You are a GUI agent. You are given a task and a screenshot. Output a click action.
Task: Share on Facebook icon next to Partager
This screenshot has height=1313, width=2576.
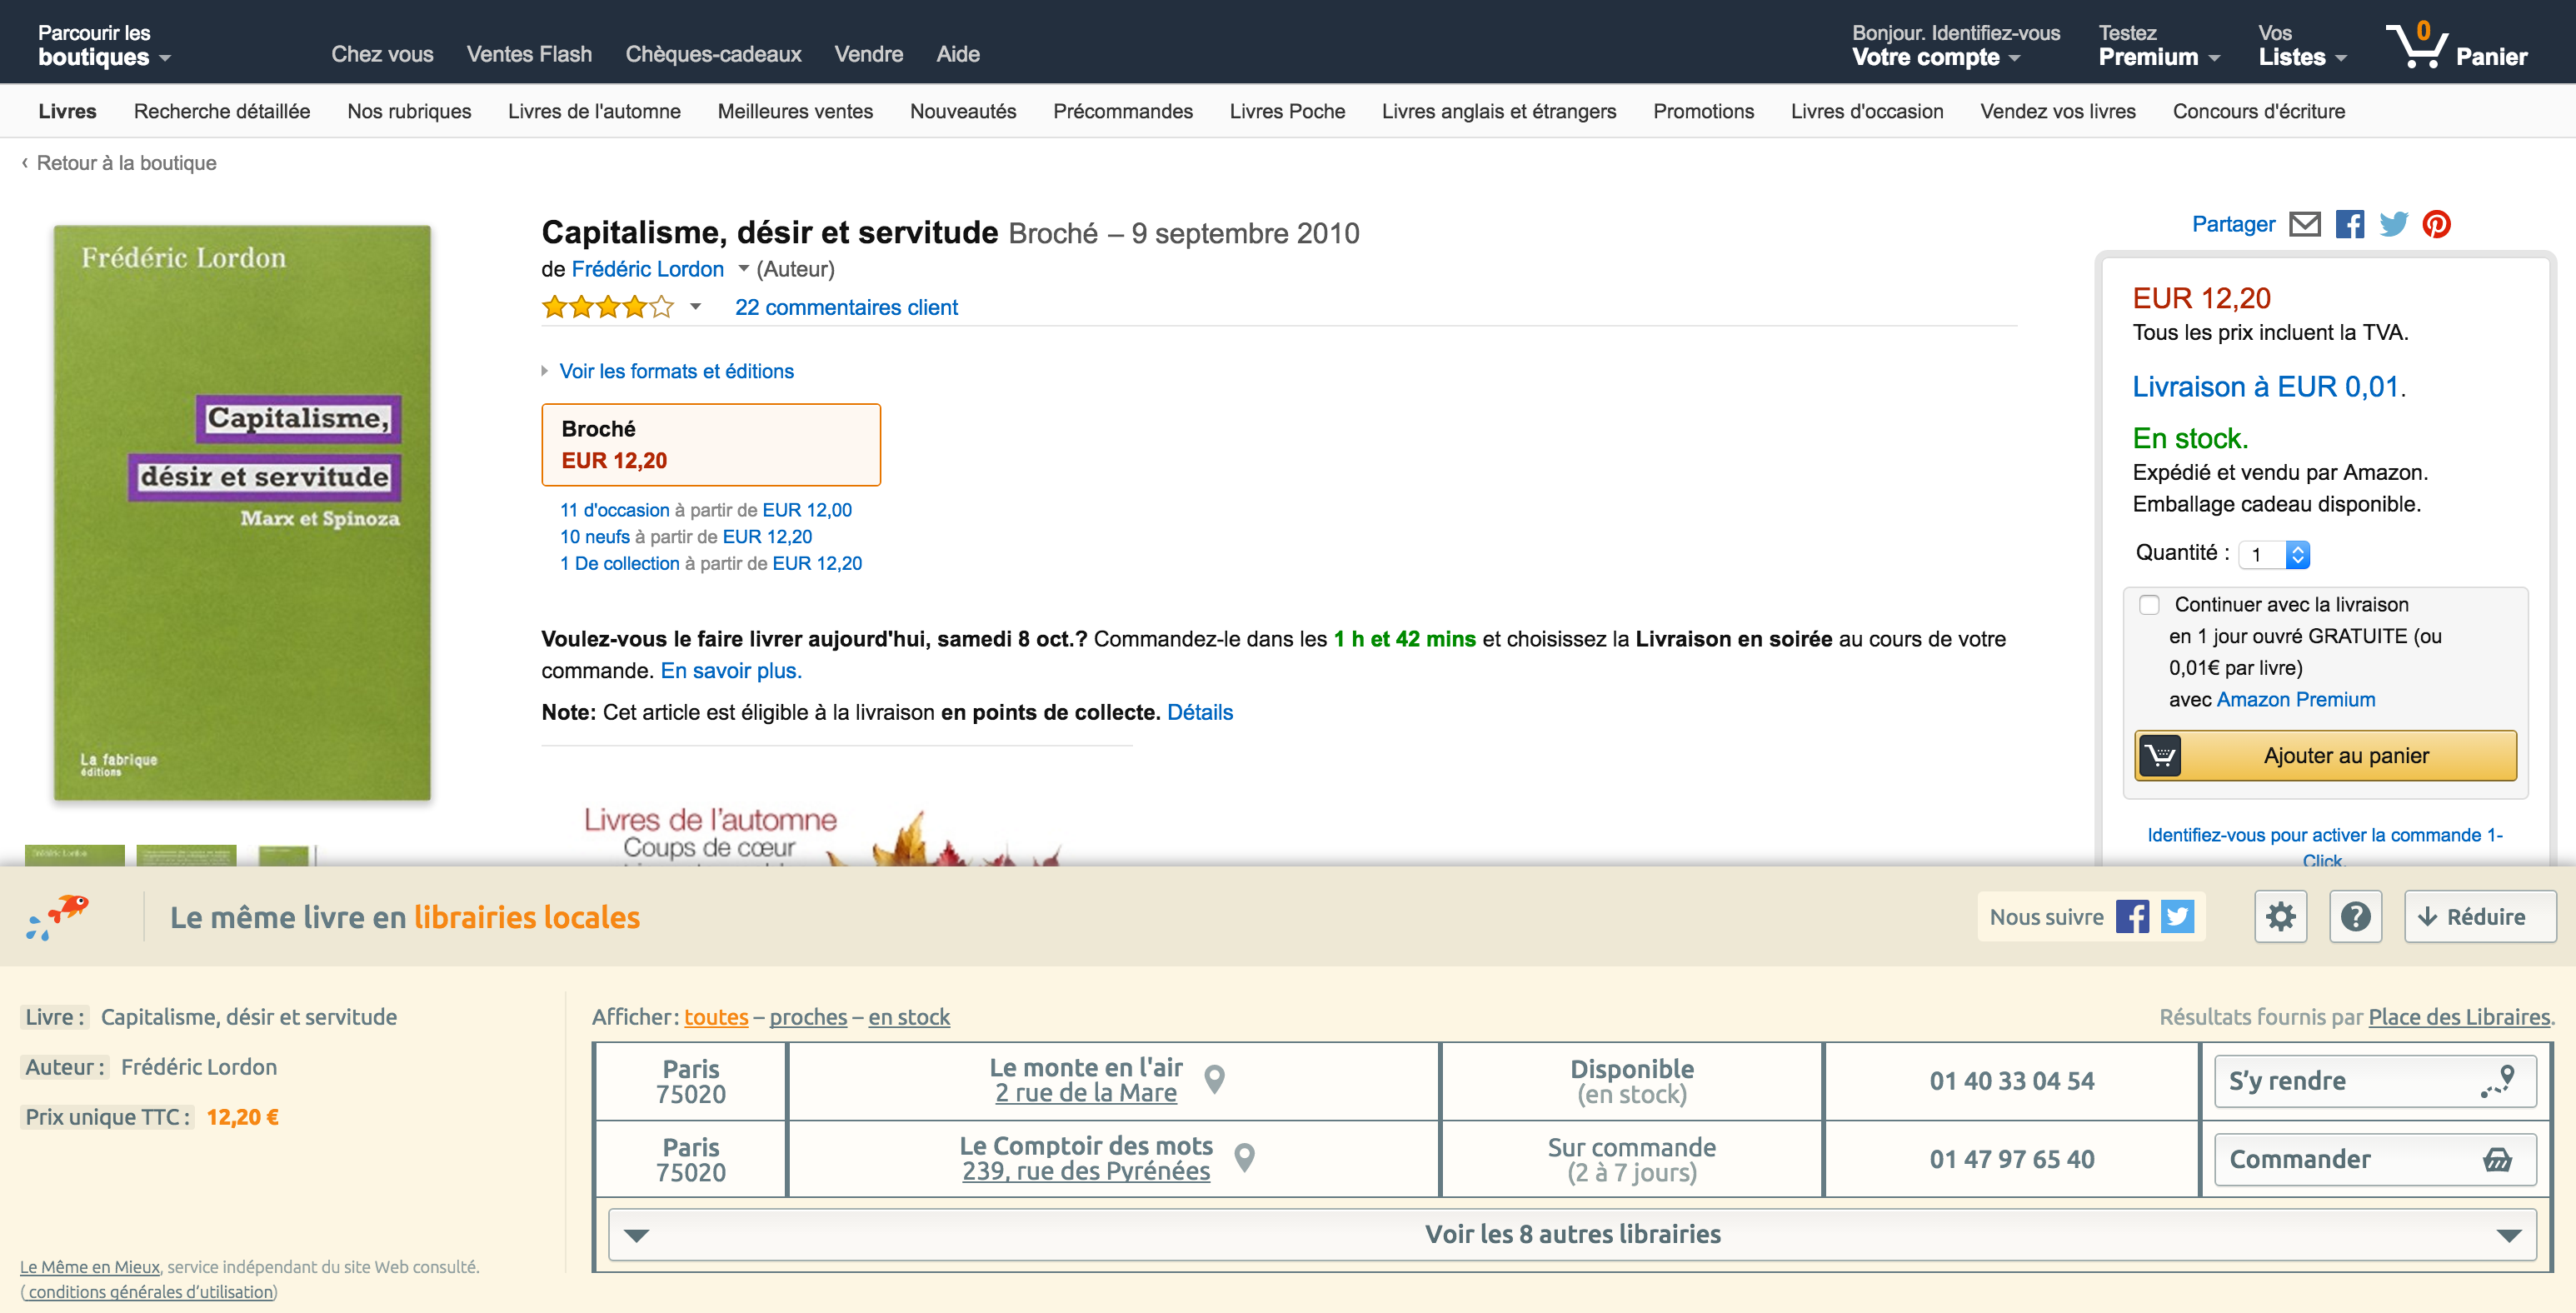click(2349, 224)
